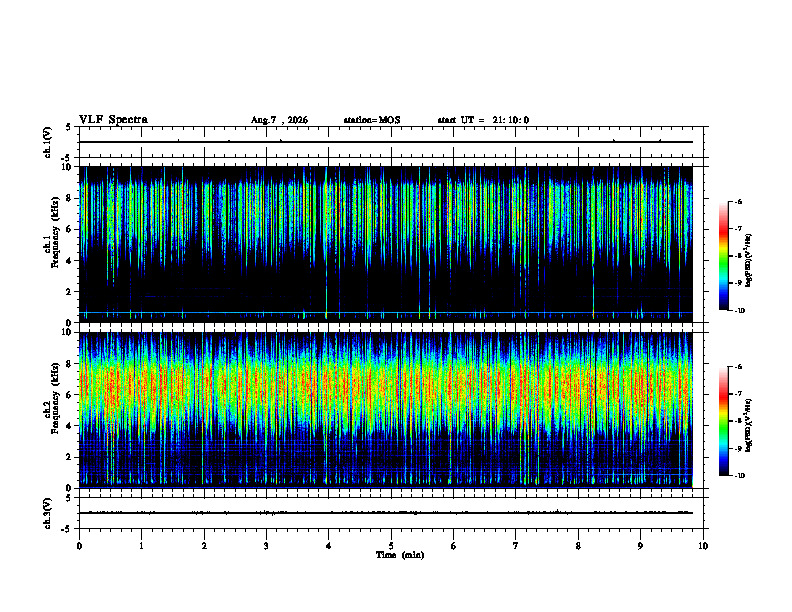Click the ch.1 spectrogram color bar
This screenshot has height=612, width=792.
[x=723, y=256]
